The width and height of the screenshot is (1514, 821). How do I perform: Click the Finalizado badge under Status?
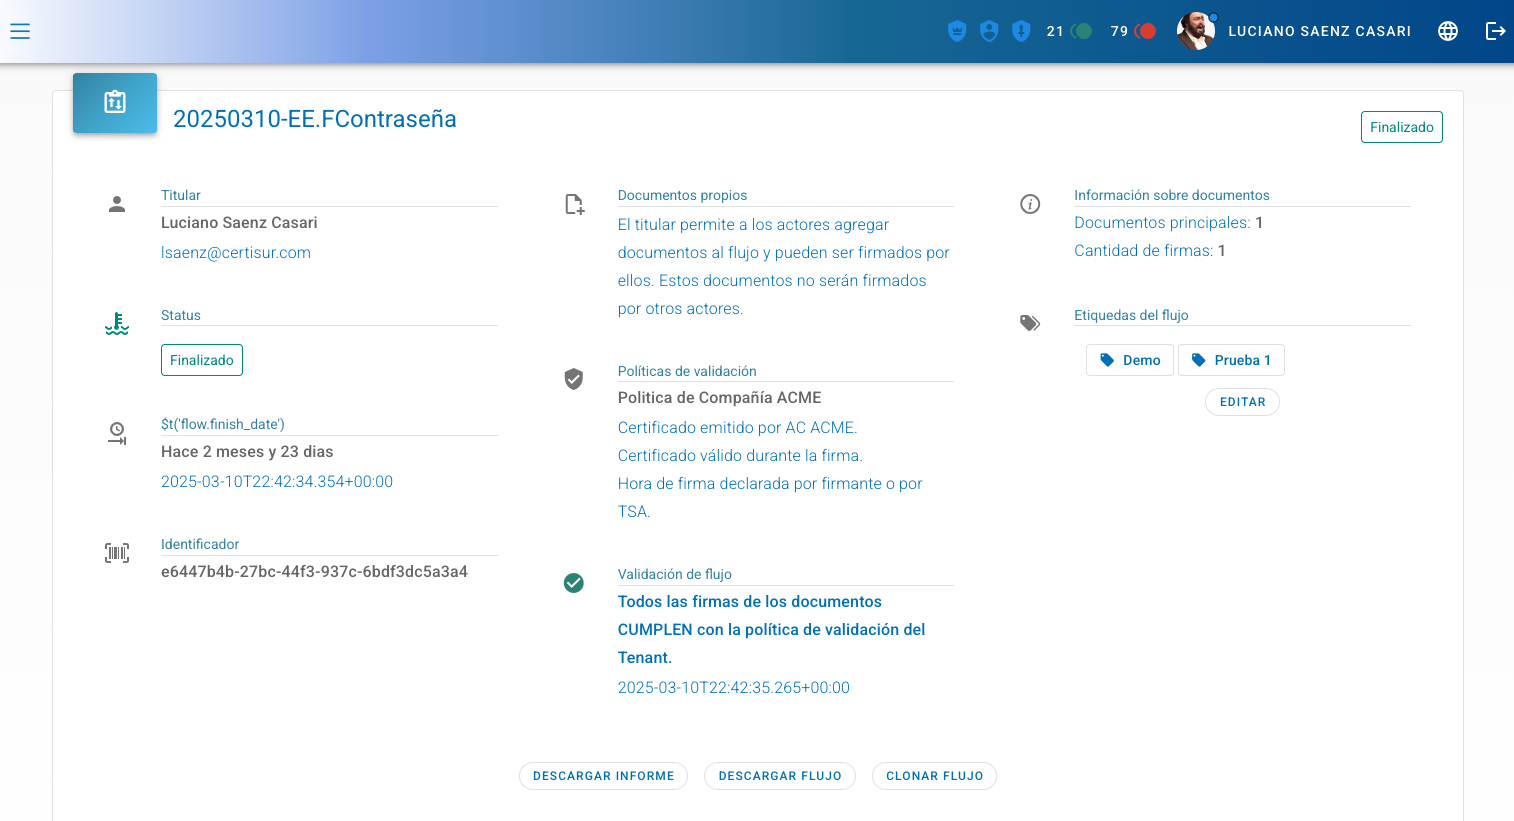click(202, 360)
